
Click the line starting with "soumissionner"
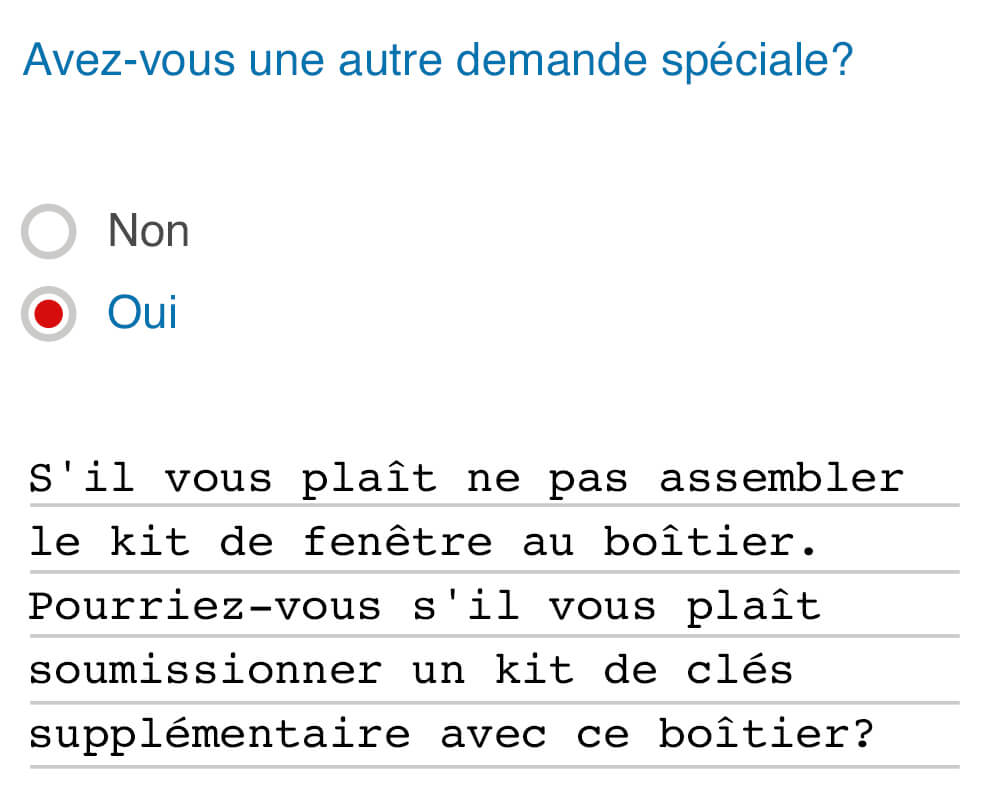410,671
